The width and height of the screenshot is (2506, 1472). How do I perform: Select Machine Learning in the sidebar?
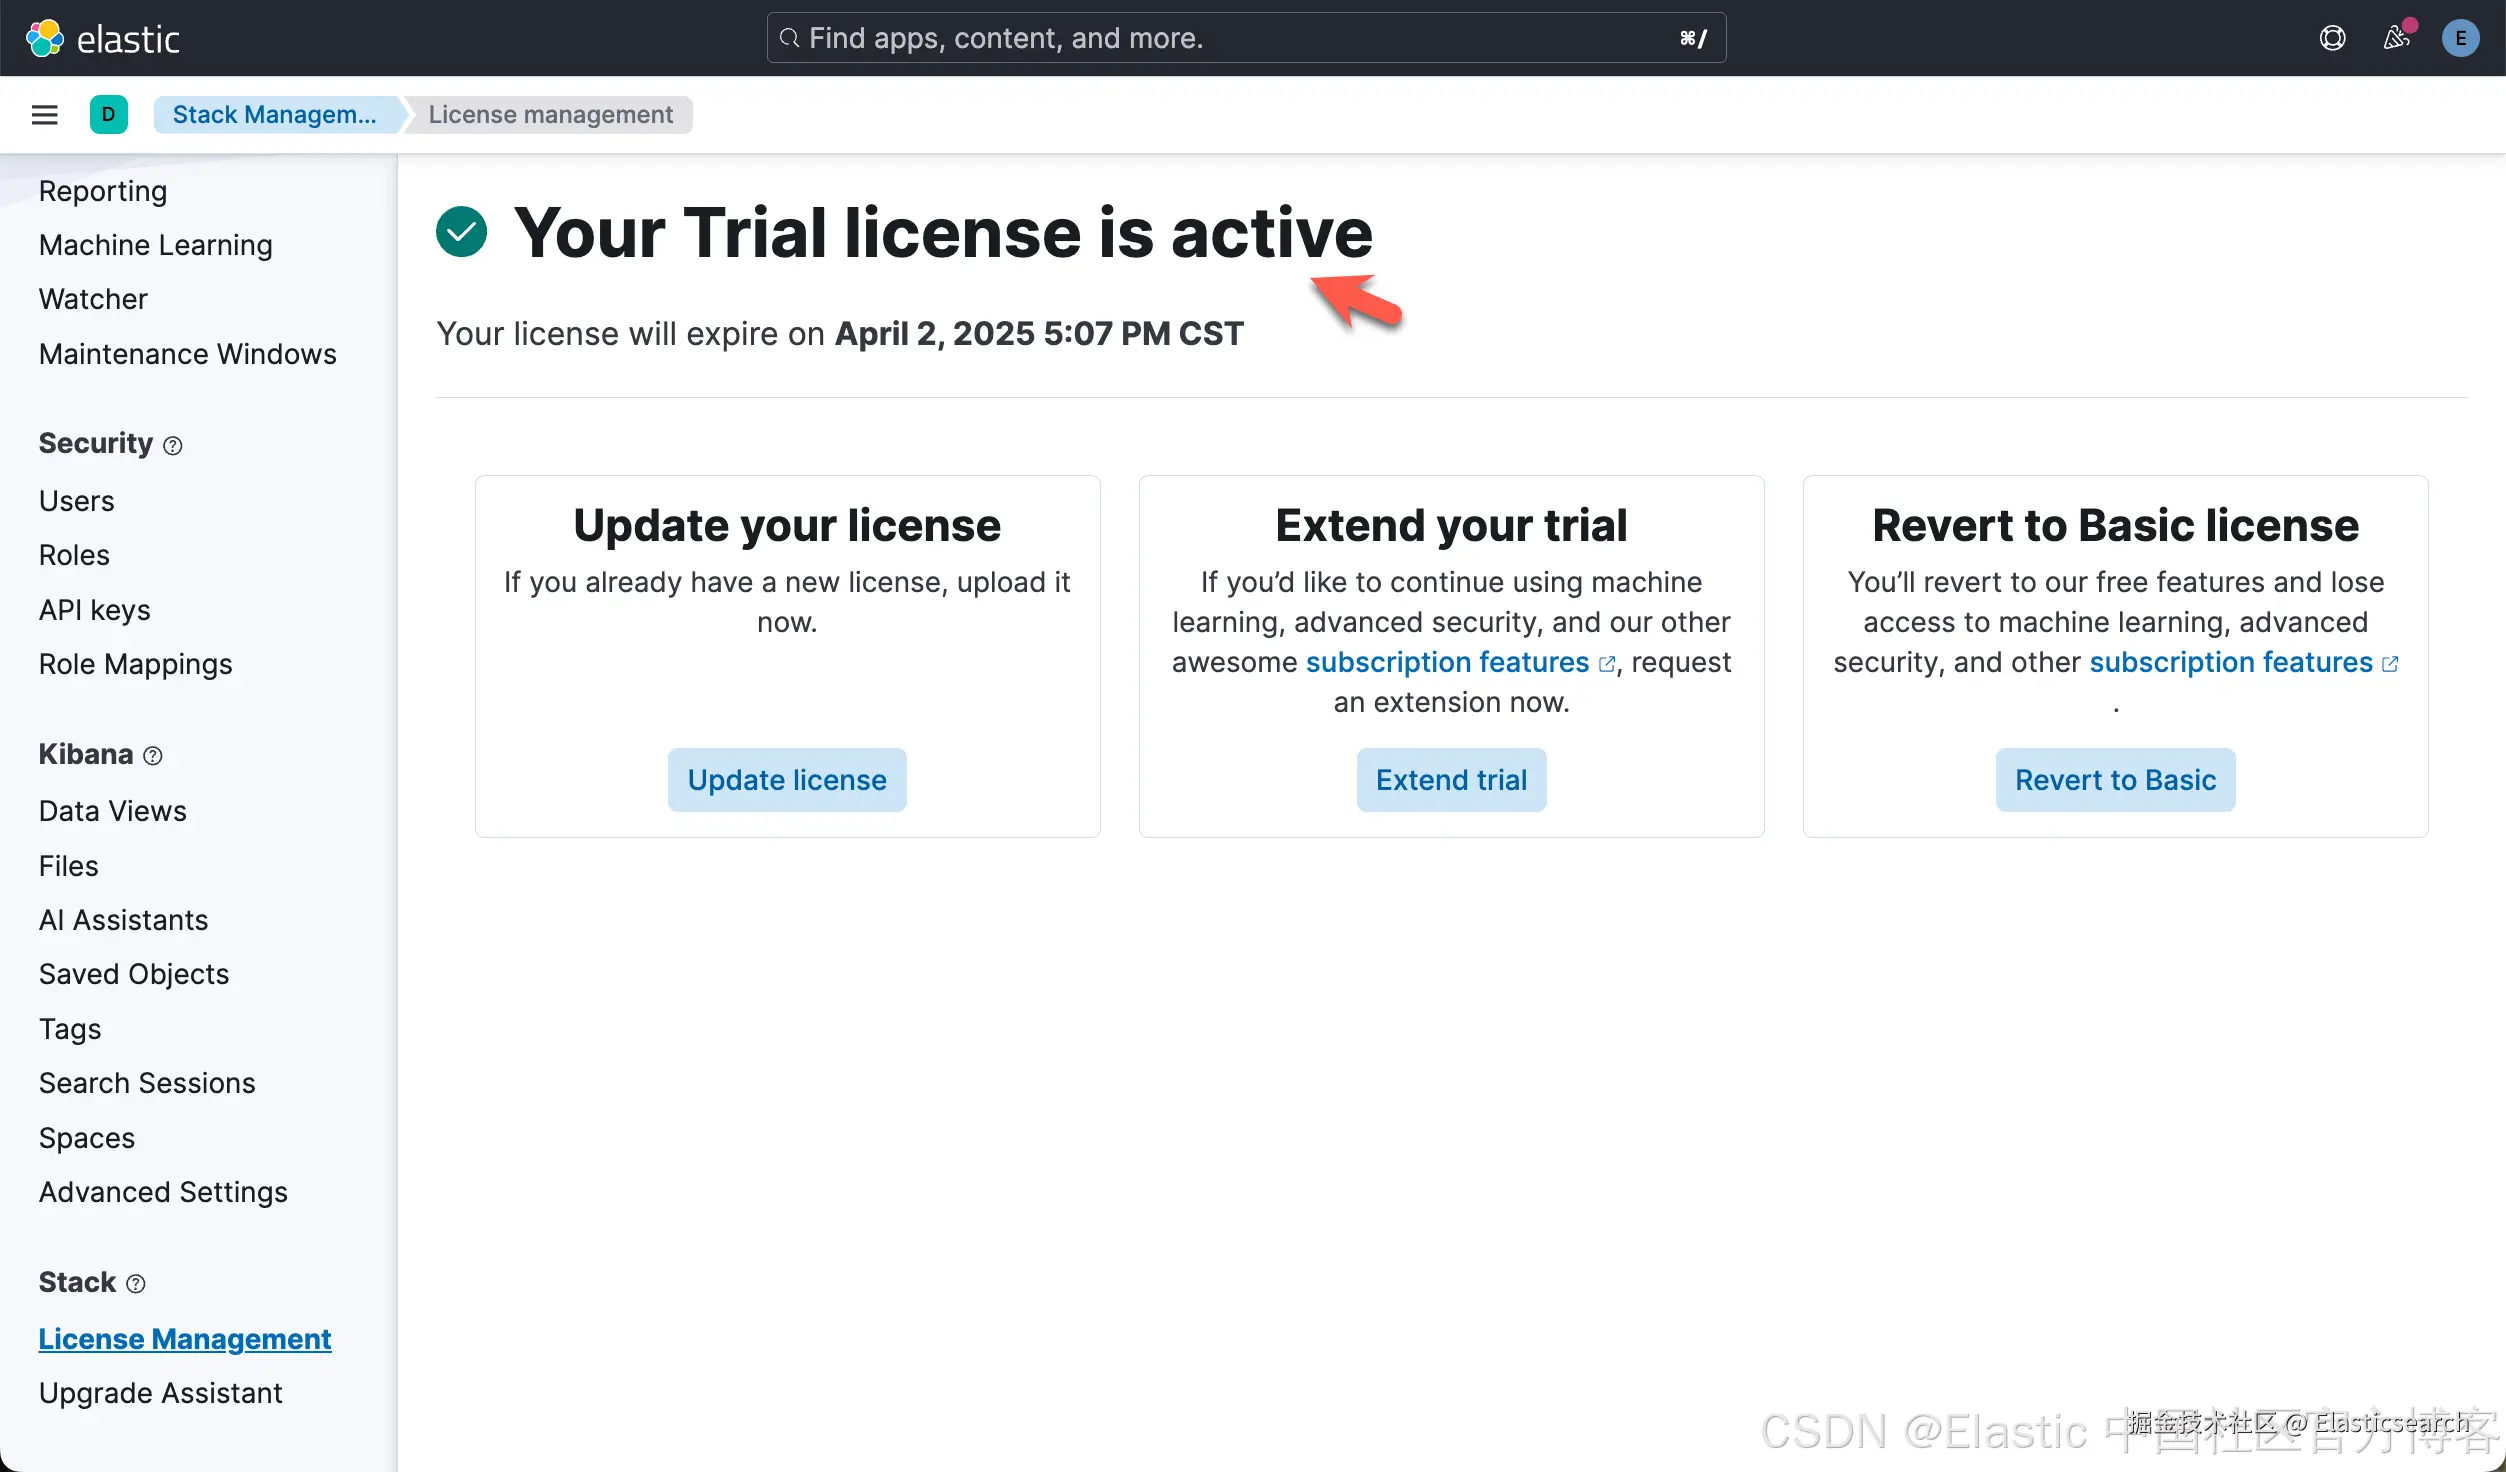156,245
